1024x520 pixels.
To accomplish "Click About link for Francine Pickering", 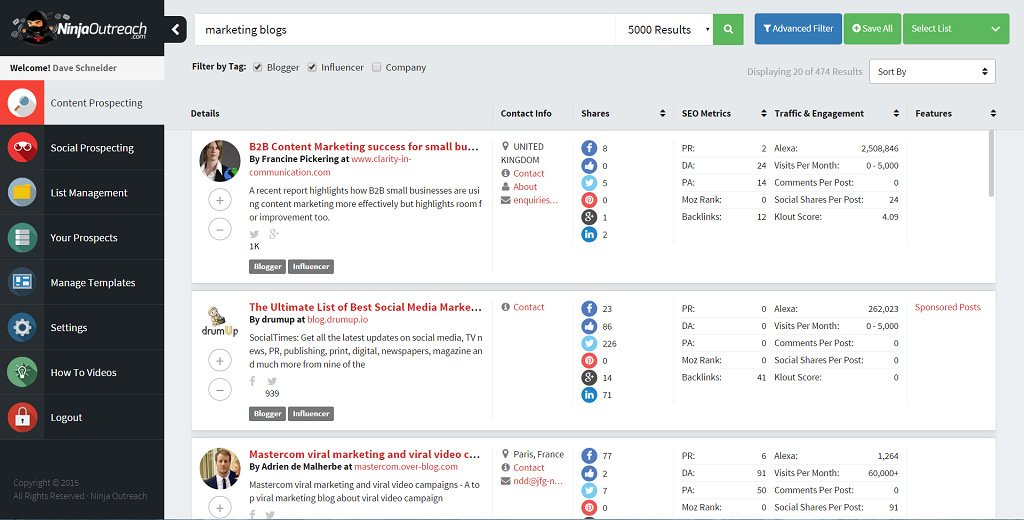I will [525, 187].
